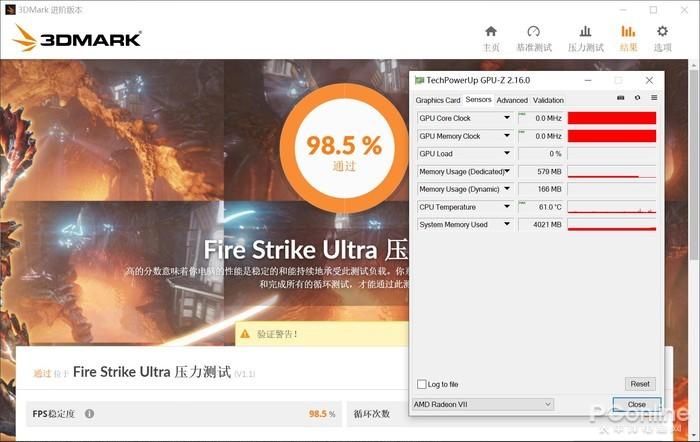Click the GPU Core Clock red graph
The width and height of the screenshot is (700, 442).
tap(612, 118)
